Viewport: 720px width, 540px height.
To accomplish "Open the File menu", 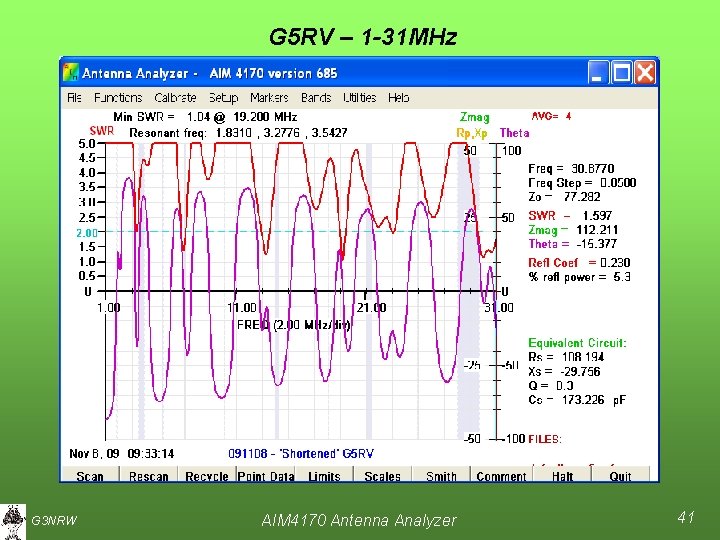I will [x=74, y=98].
